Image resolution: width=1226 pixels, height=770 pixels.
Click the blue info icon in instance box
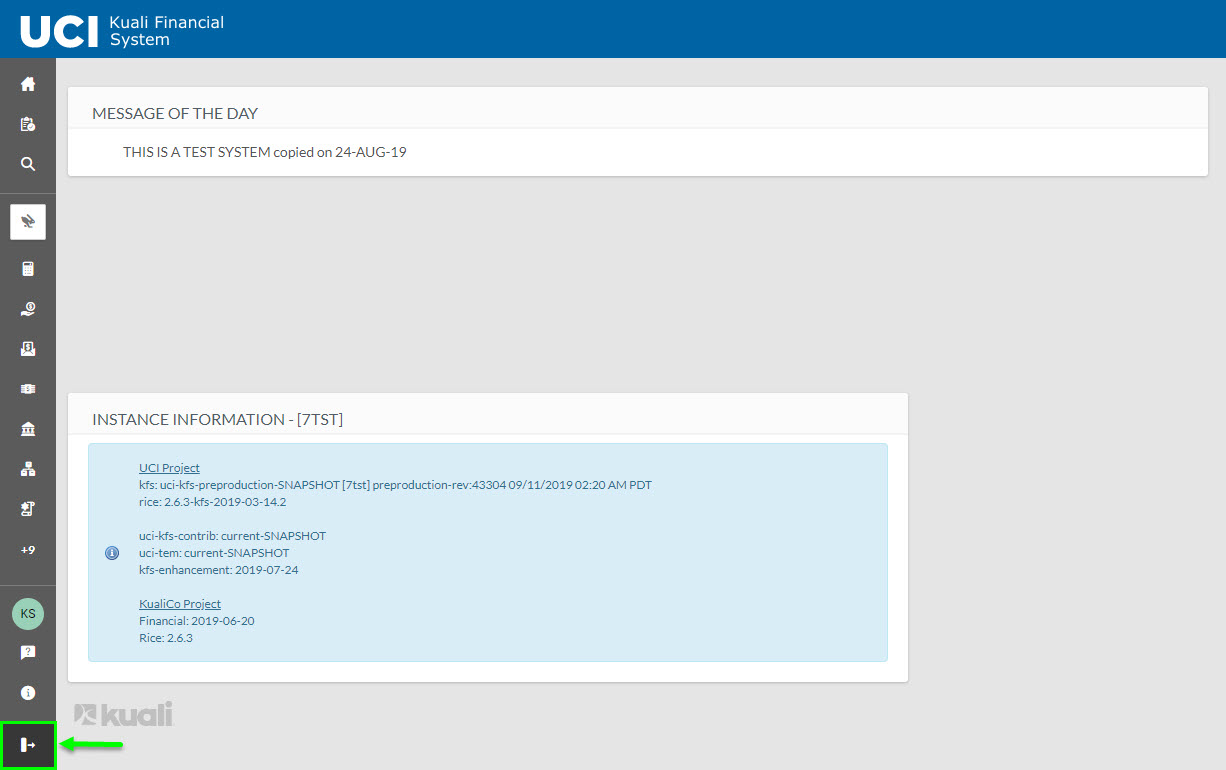[112, 553]
